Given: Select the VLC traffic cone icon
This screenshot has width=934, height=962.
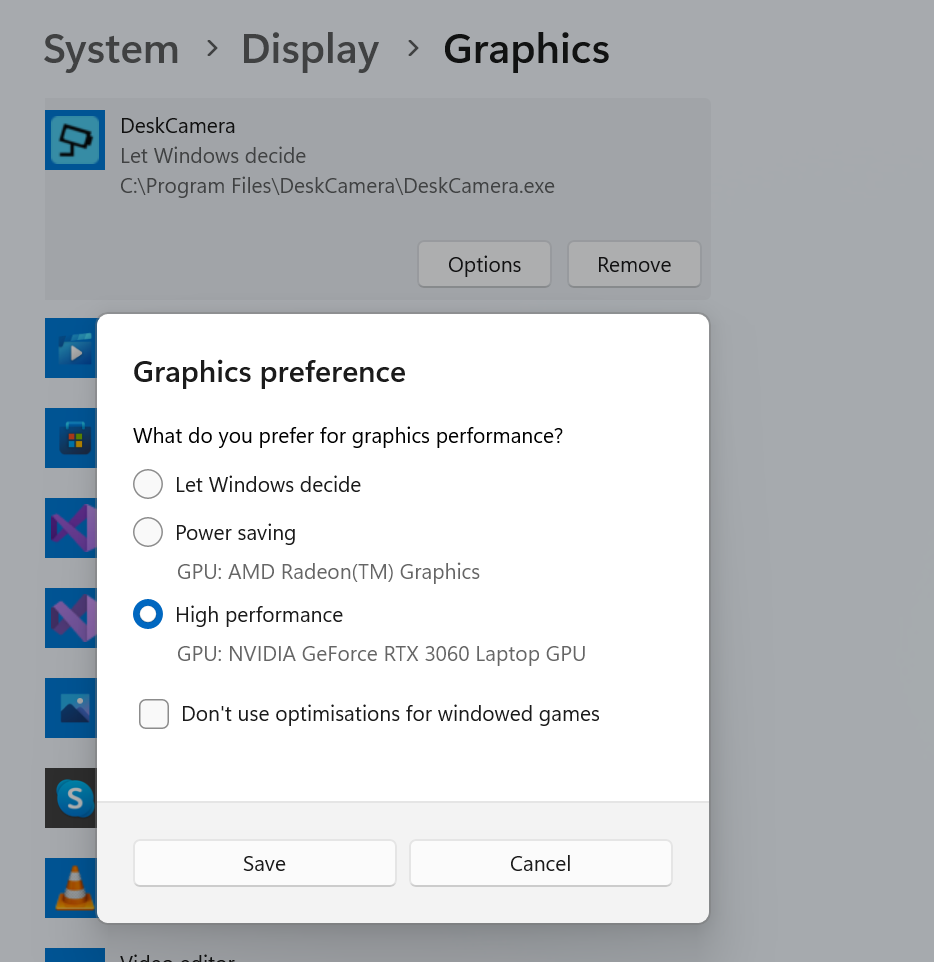Looking at the screenshot, I should coord(71,888).
